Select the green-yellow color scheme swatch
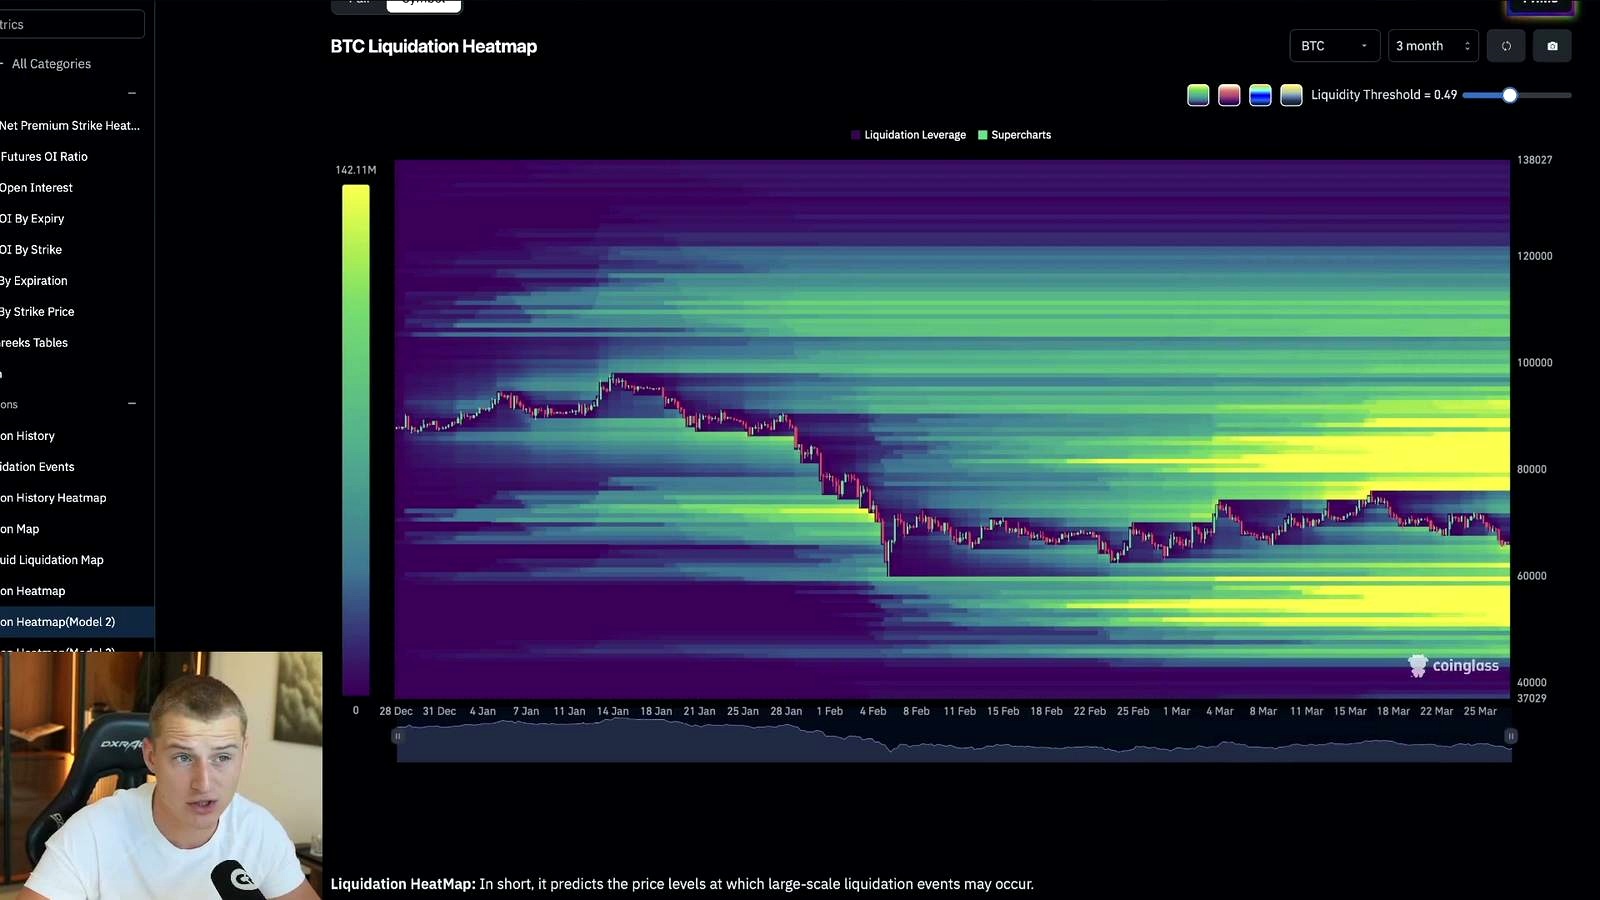The height and width of the screenshot is (900, 1600). (x=1198, y=95)
